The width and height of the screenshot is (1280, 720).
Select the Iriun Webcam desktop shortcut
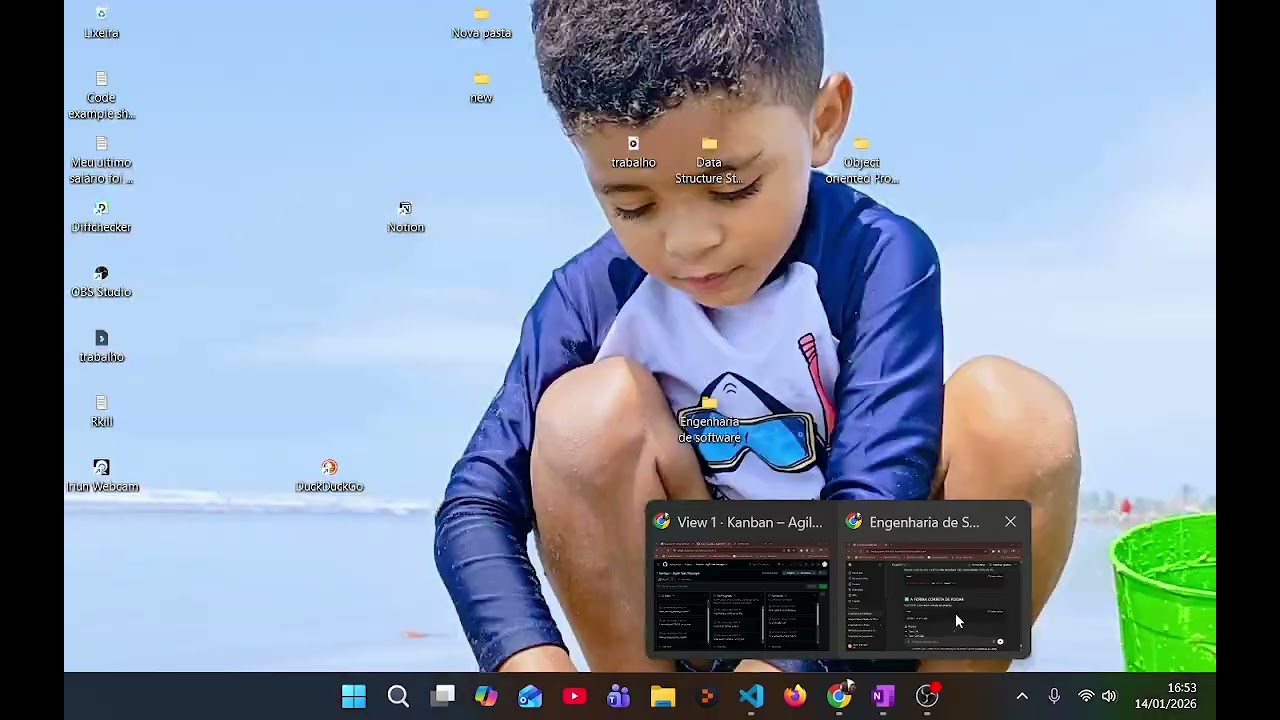pyautogui.click(x=101, y=477)
